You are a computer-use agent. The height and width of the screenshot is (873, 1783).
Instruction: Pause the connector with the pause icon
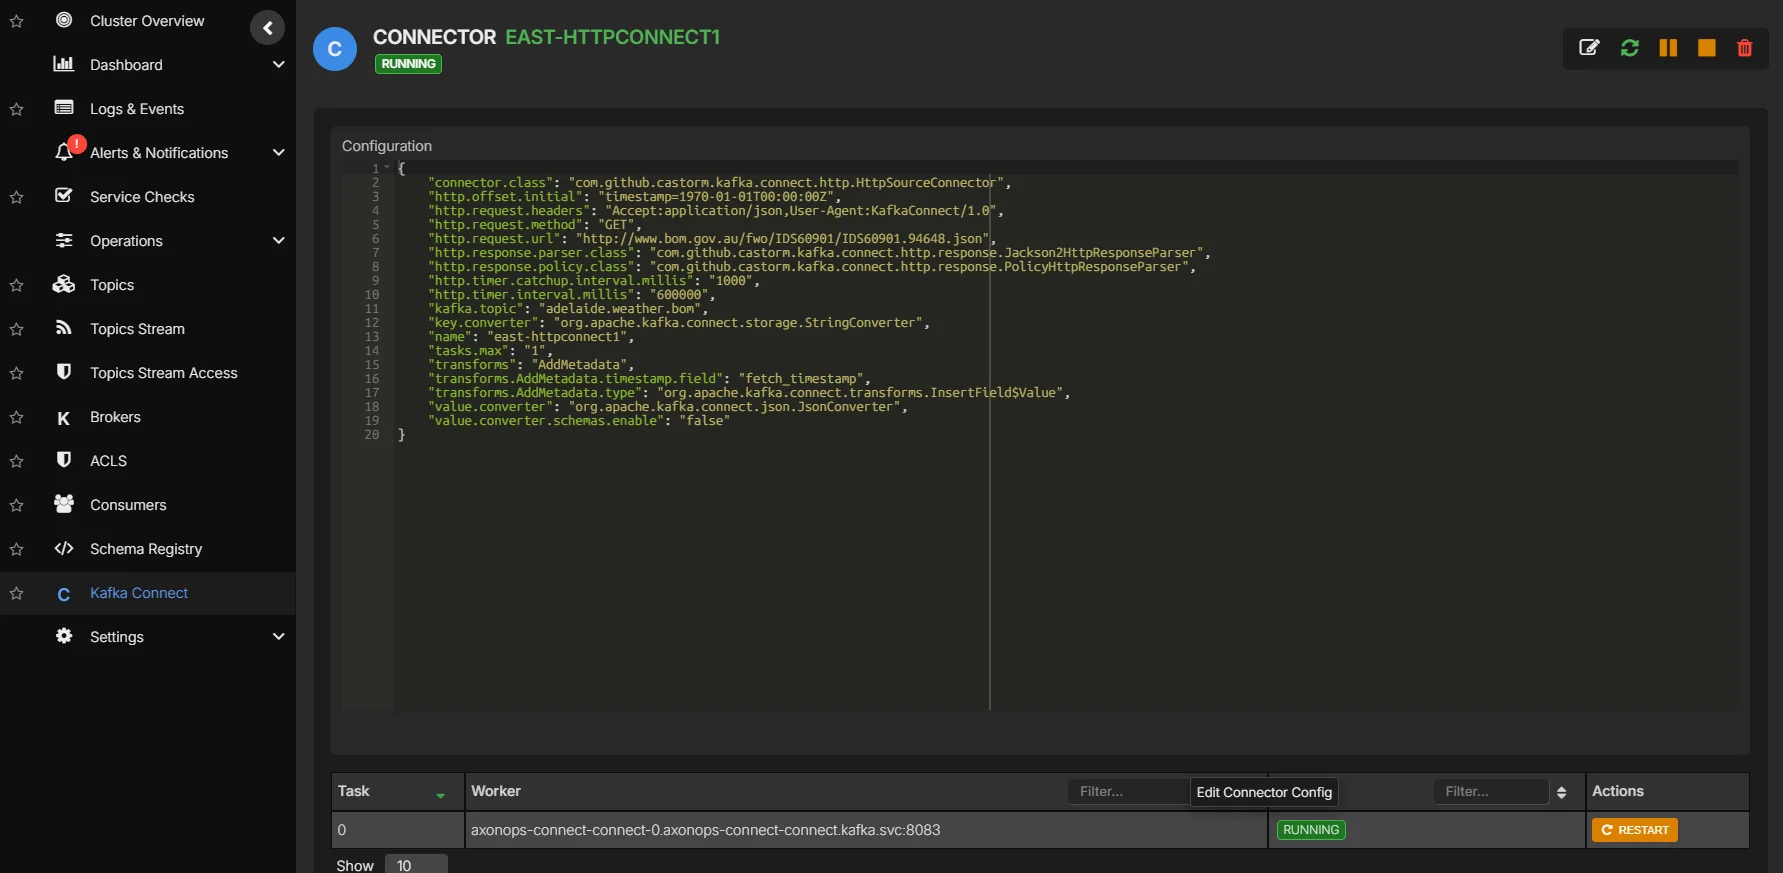click(x=1668, y=48)
